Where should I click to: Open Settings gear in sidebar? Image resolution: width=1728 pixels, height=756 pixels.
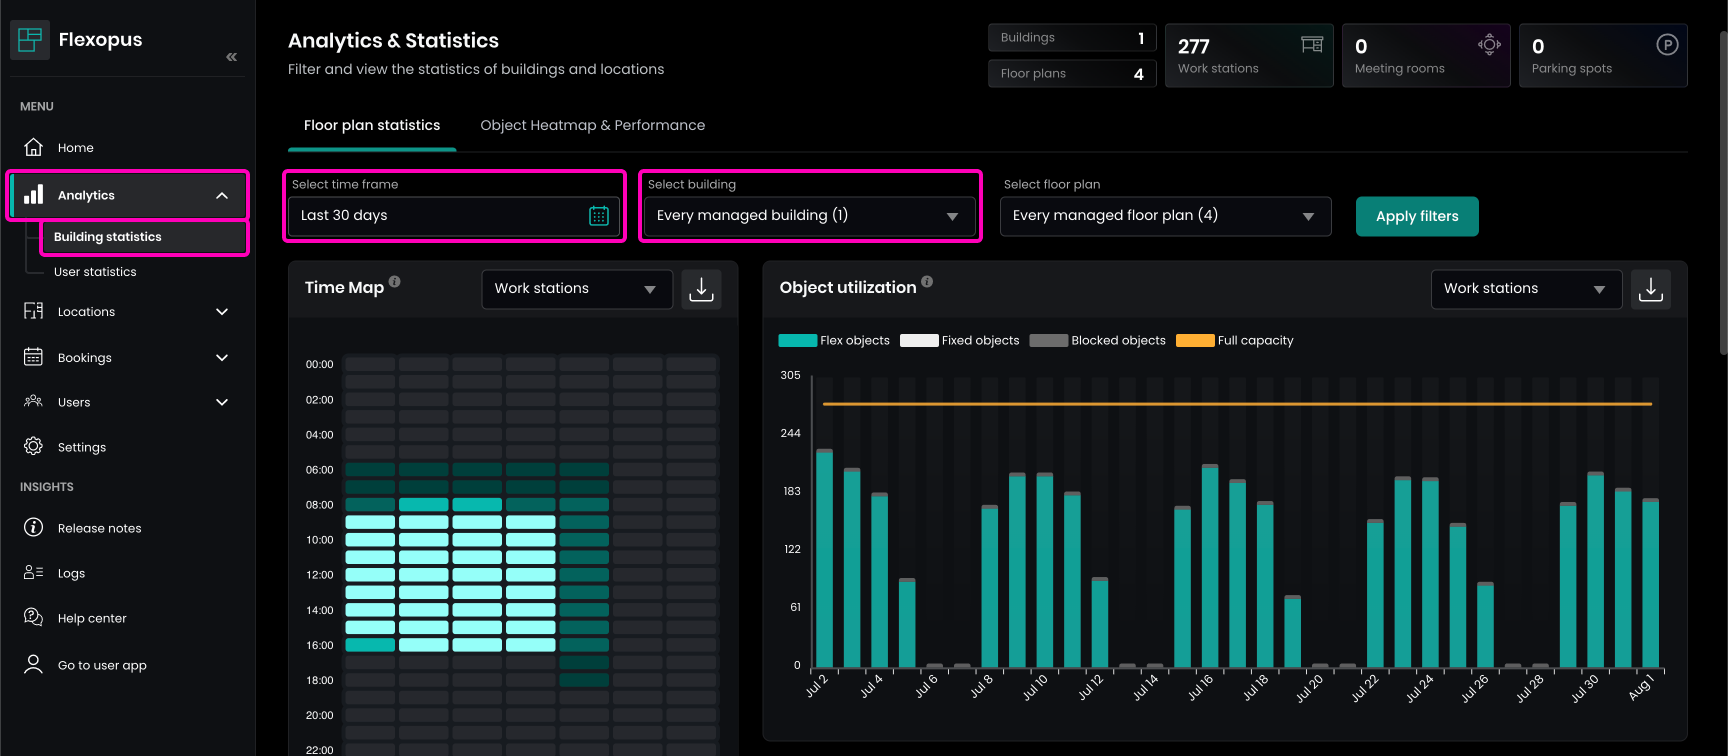tap(34, 446)
